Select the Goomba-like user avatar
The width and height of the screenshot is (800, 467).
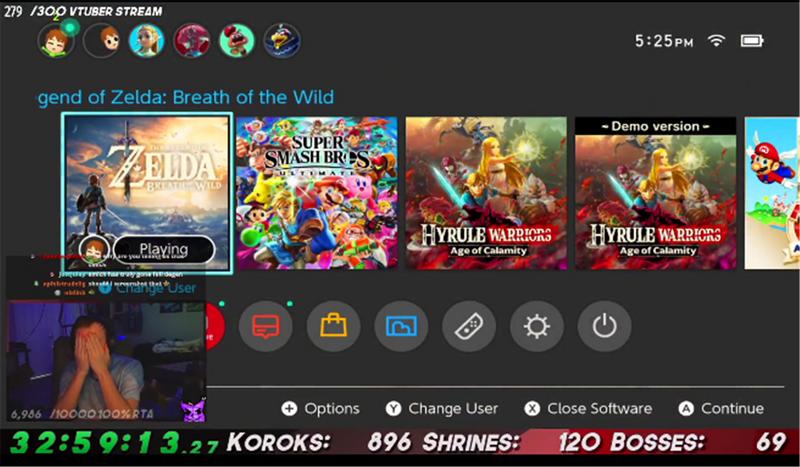[237, 40]
